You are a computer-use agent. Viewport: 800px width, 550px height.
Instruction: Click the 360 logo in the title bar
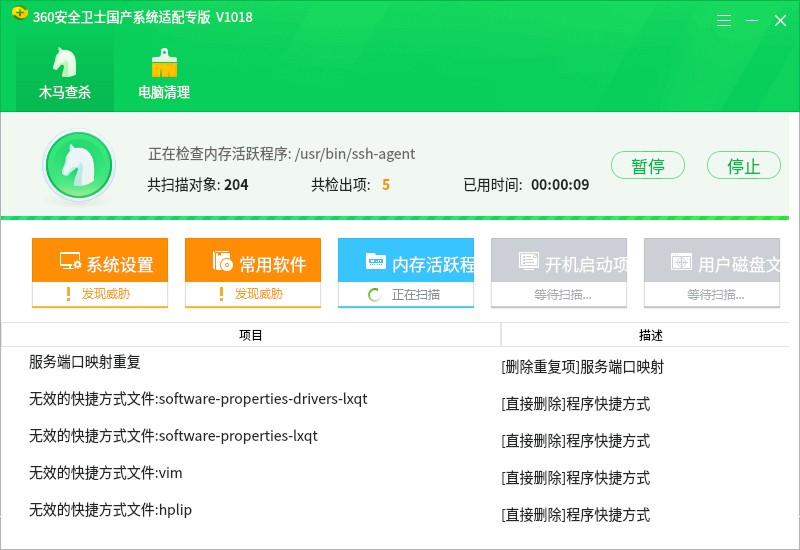[x=19, y=13]
